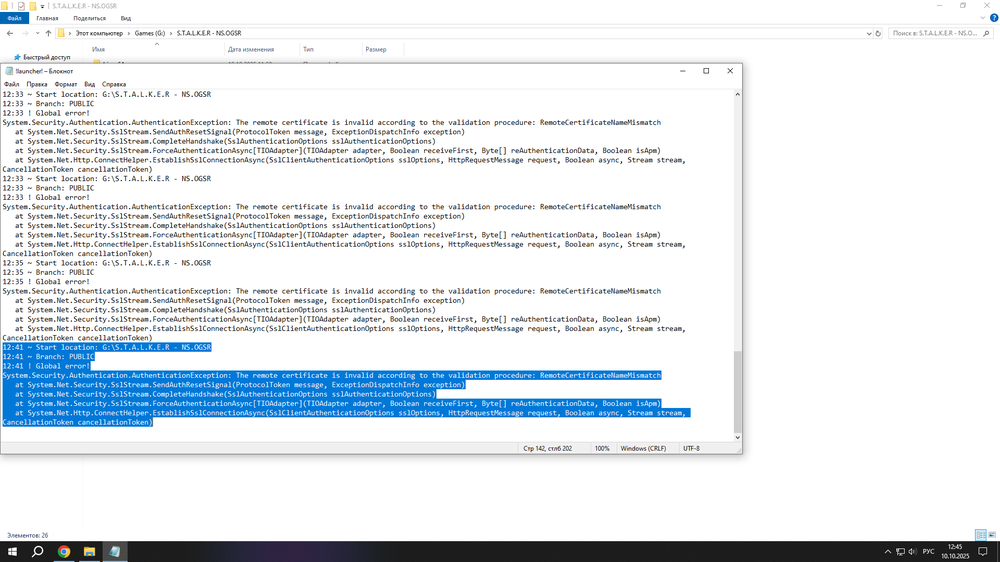
Task: Switch to the Главная ribbon tab
Action: (x=47, y=18)
